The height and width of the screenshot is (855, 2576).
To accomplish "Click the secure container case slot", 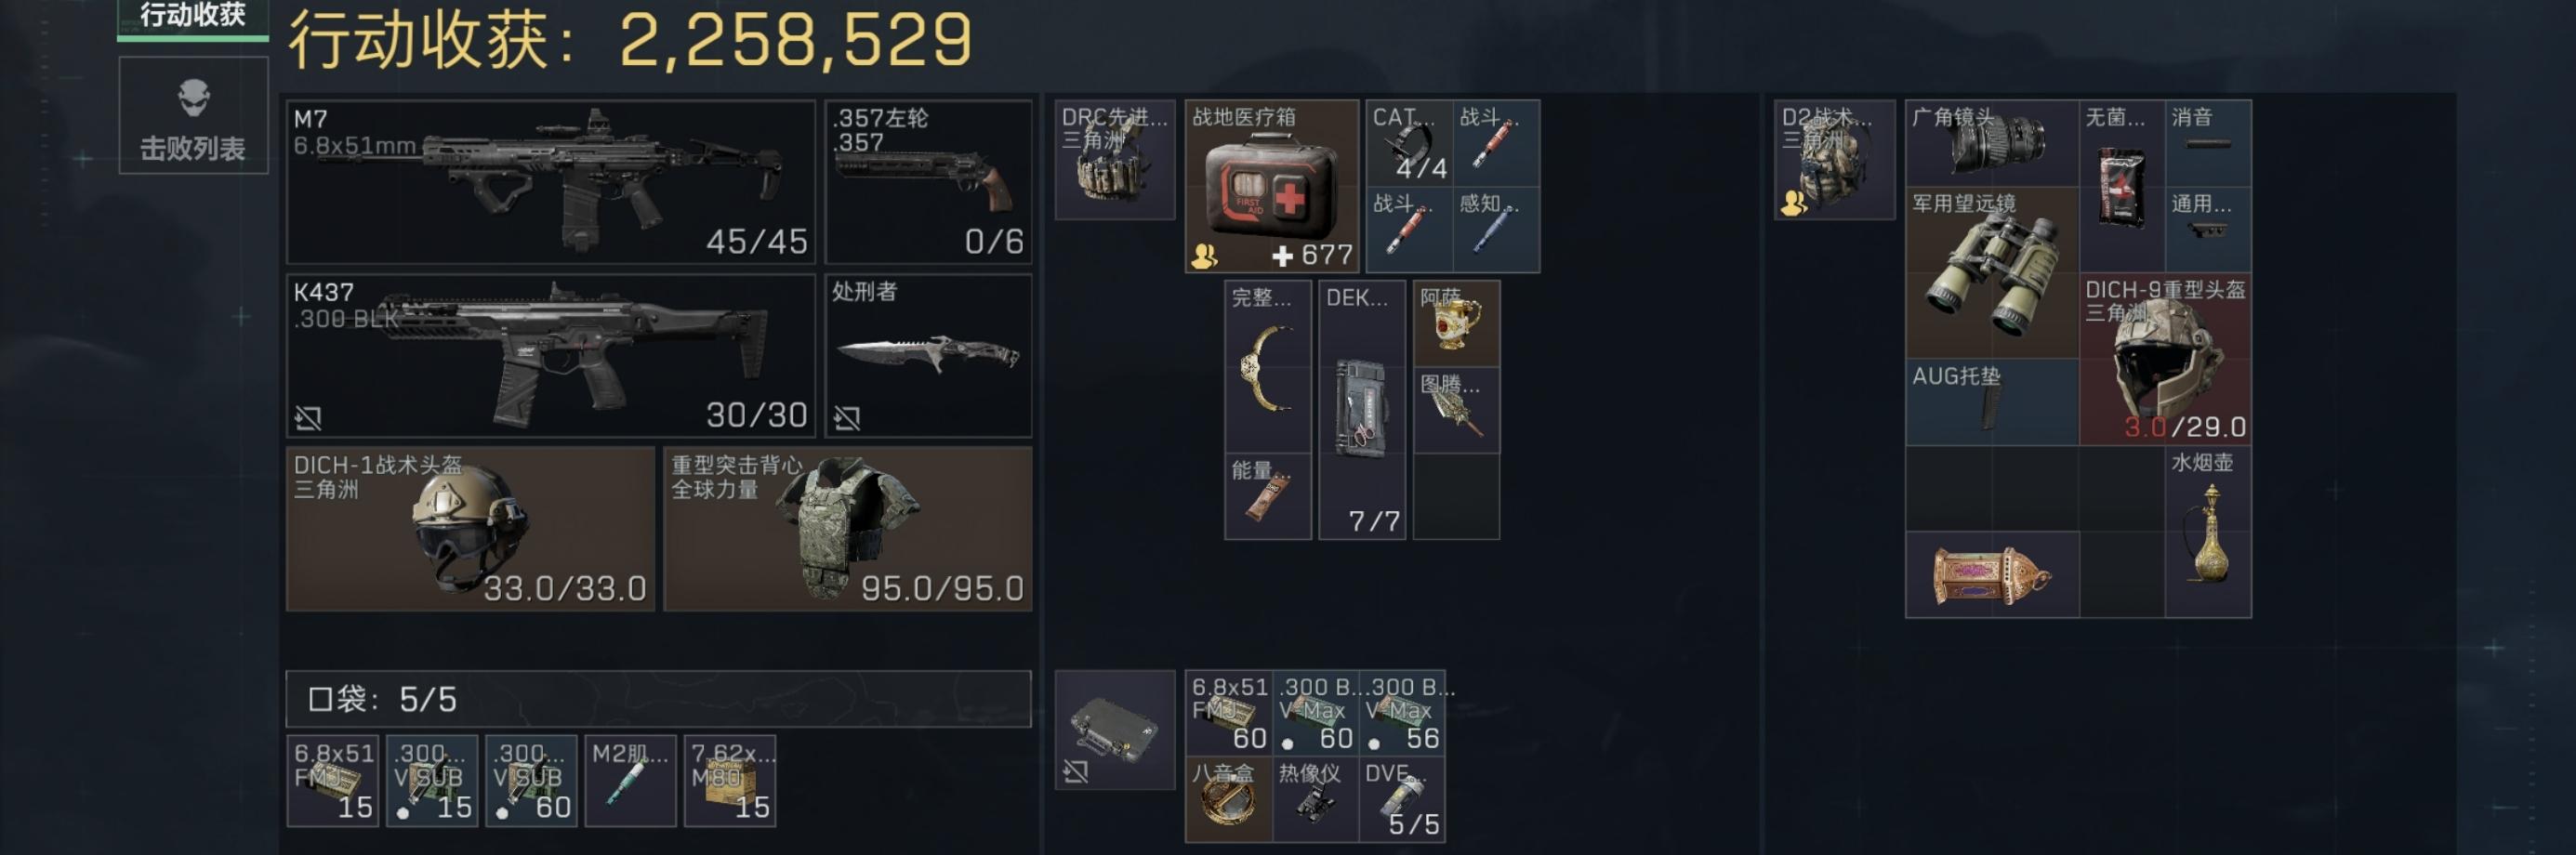I will pyautogui.click(x=1115, y=730).
